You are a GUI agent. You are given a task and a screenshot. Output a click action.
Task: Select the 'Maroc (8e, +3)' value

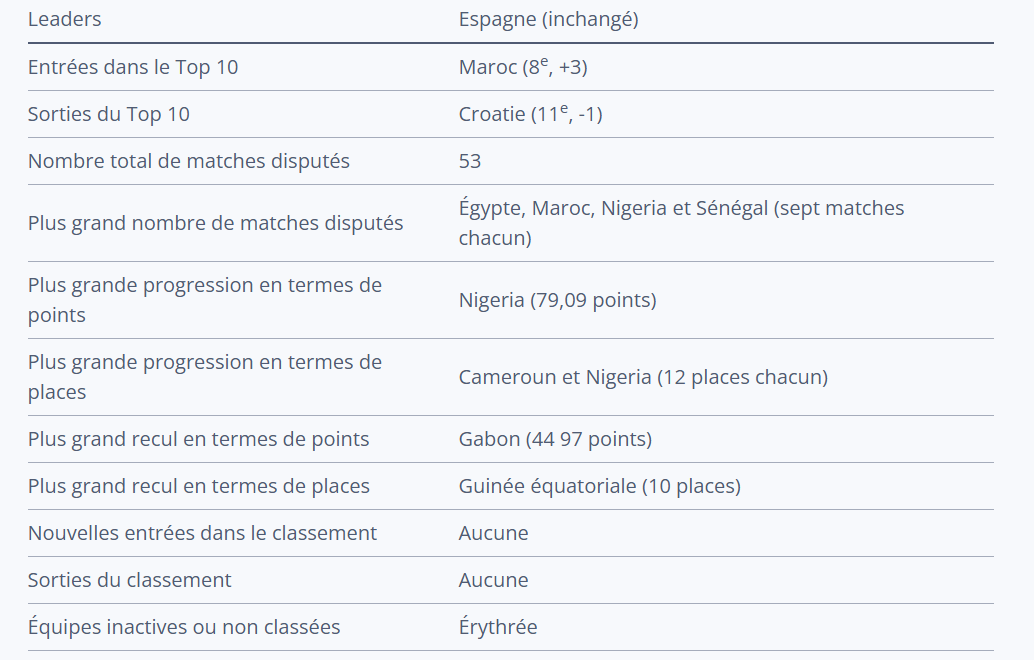[x=529, y=67]
